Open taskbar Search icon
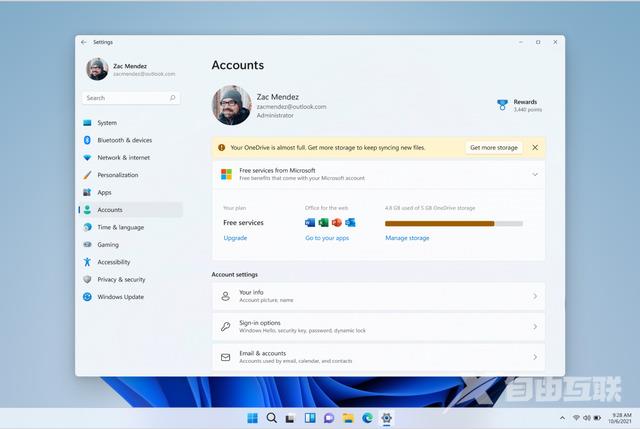This screenshot has width=640, height=429. click(x=271, y=418)
